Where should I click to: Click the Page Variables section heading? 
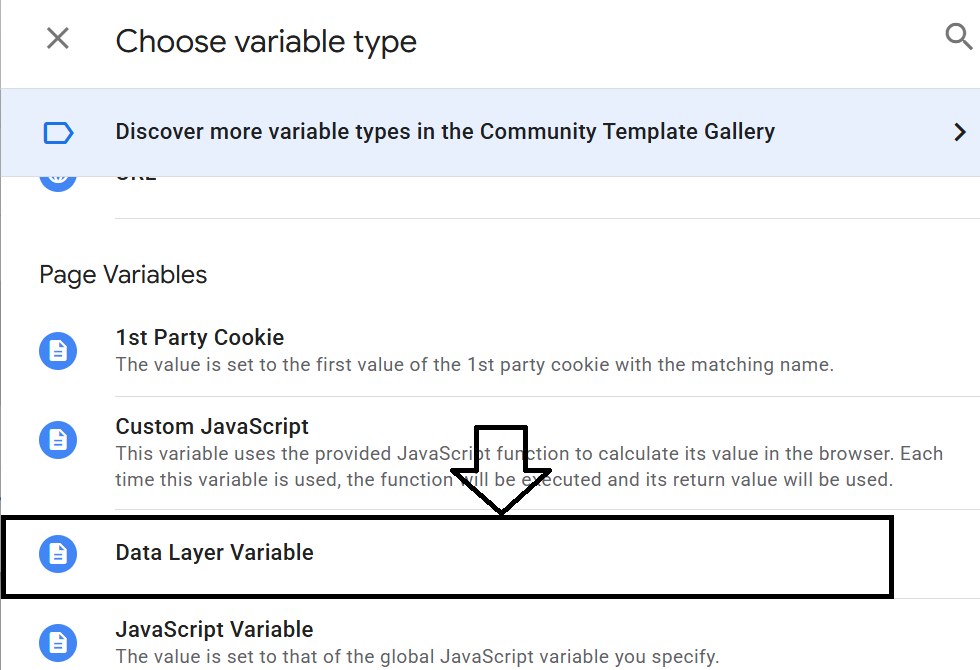pyautogui.click(x=123, y=275)
